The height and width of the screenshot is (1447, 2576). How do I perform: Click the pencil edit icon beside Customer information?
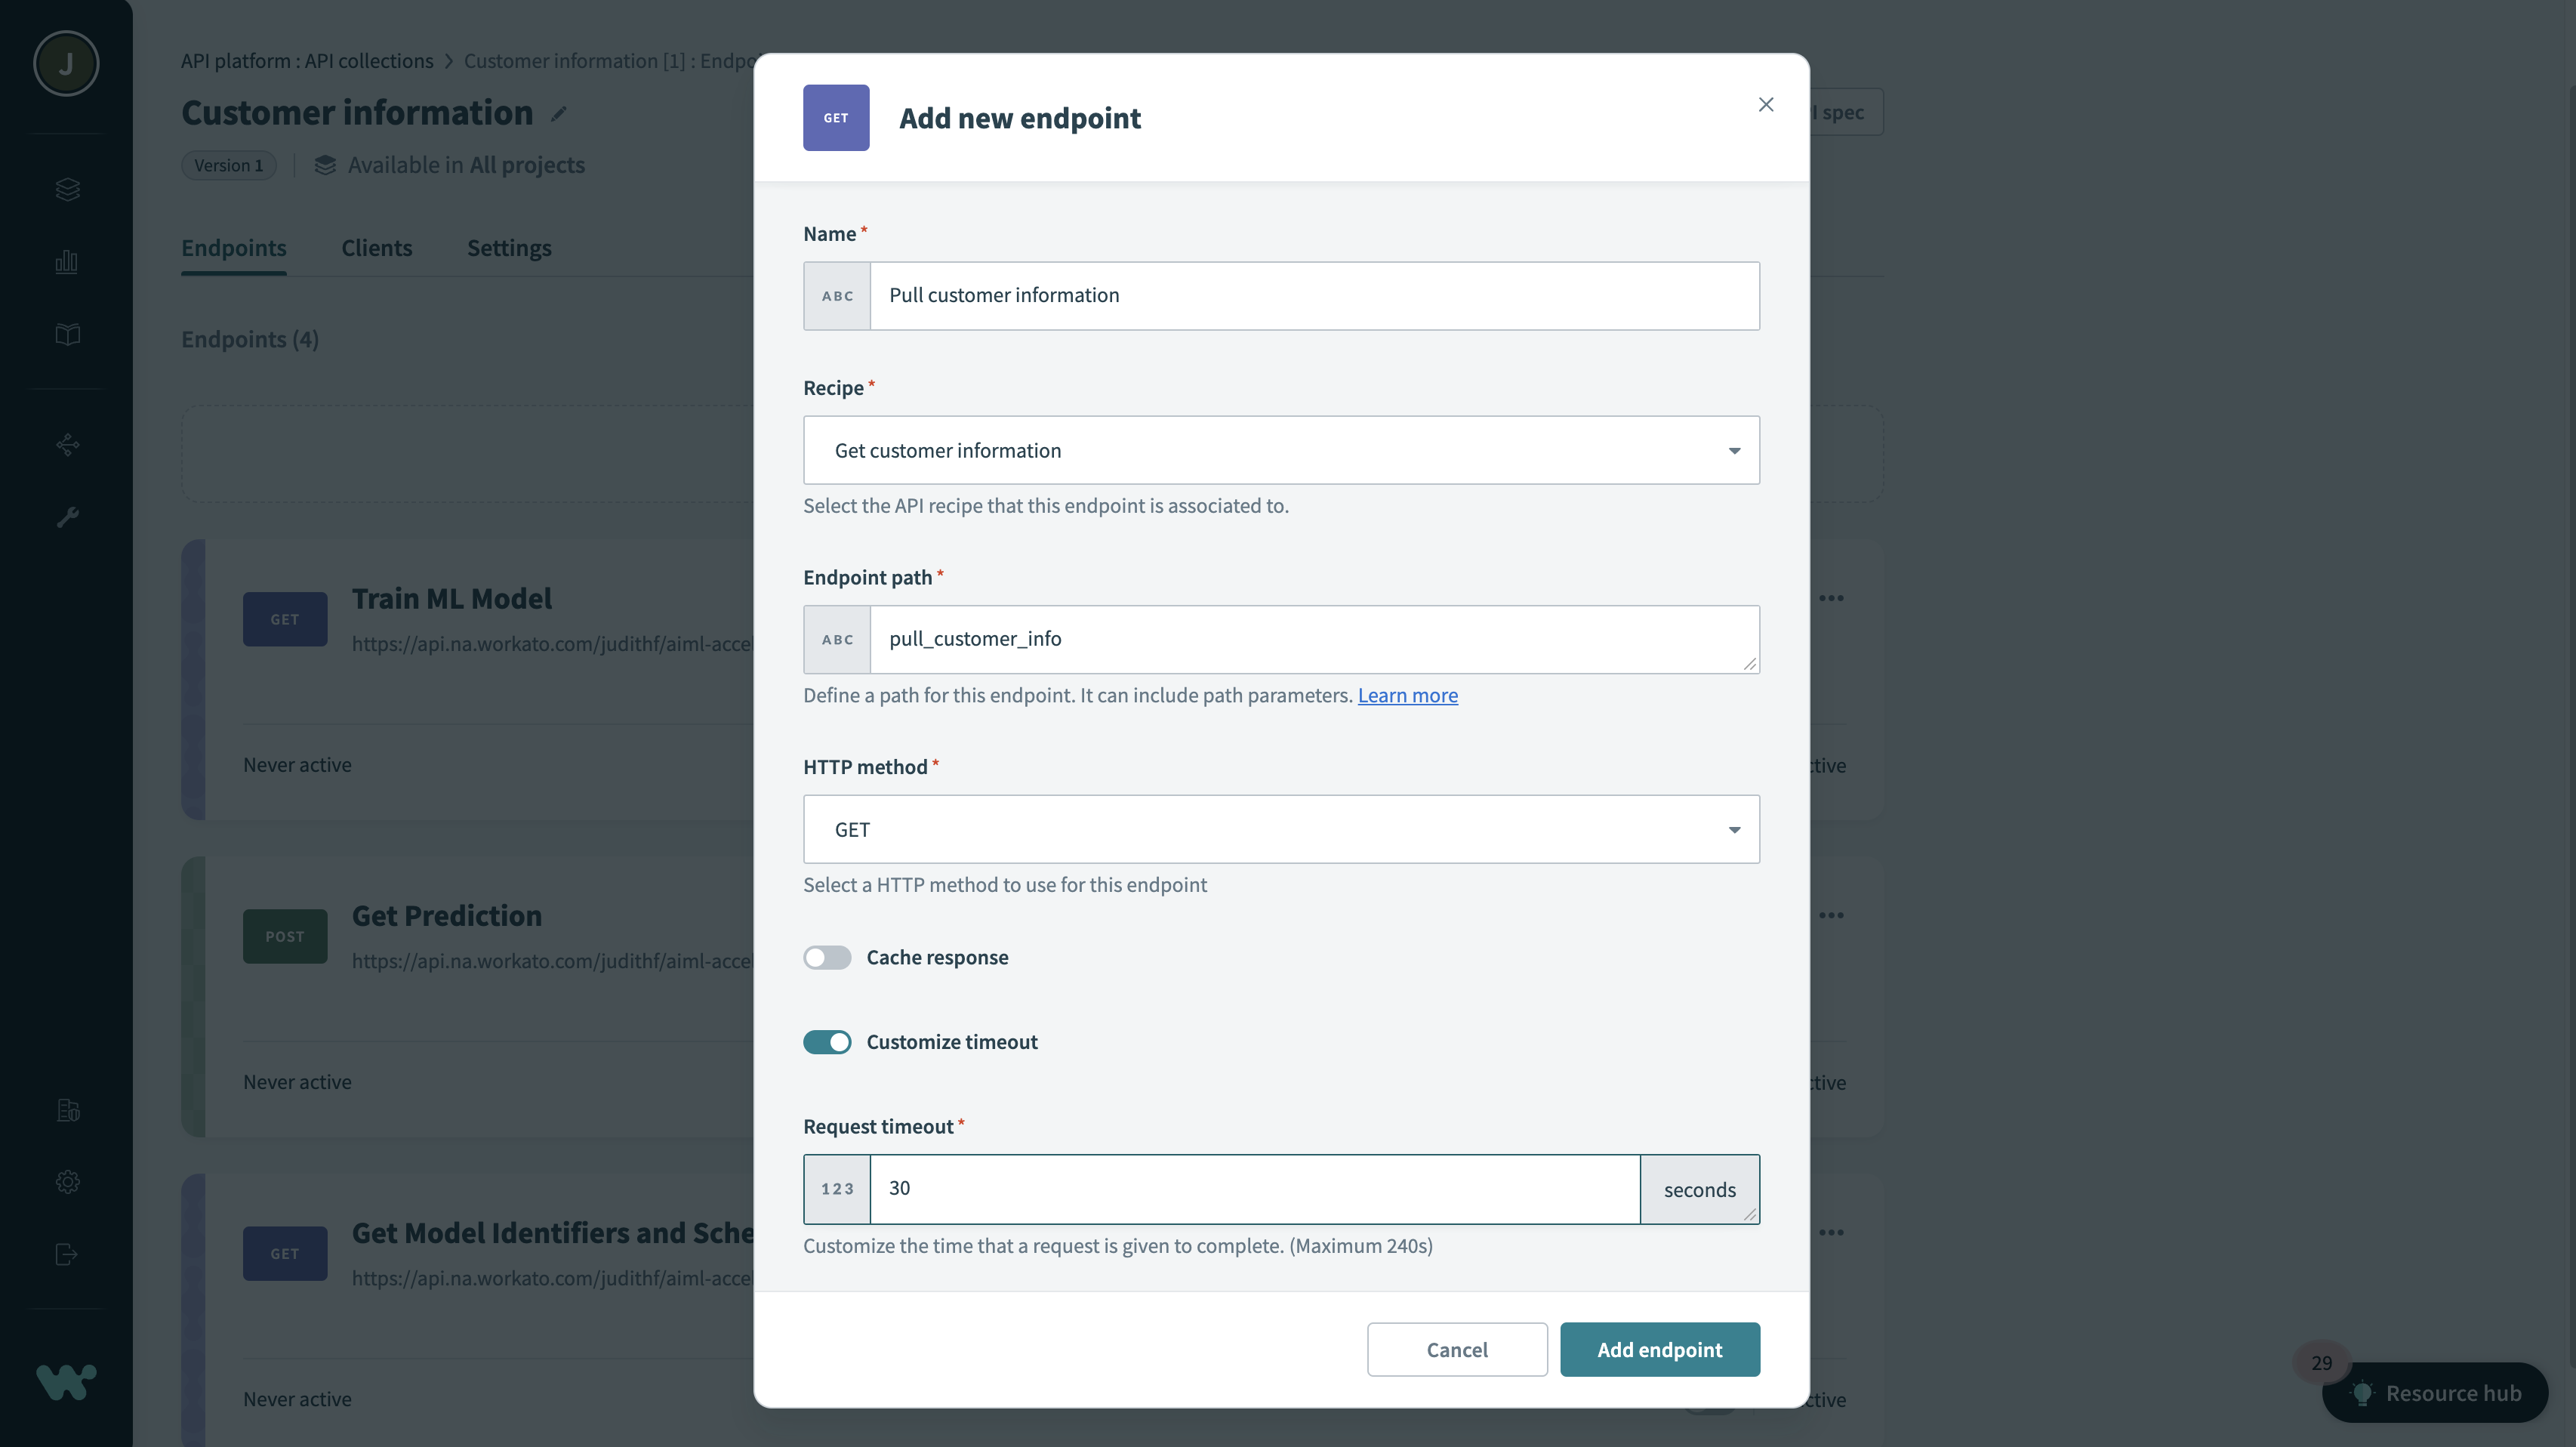pos(559,114)
